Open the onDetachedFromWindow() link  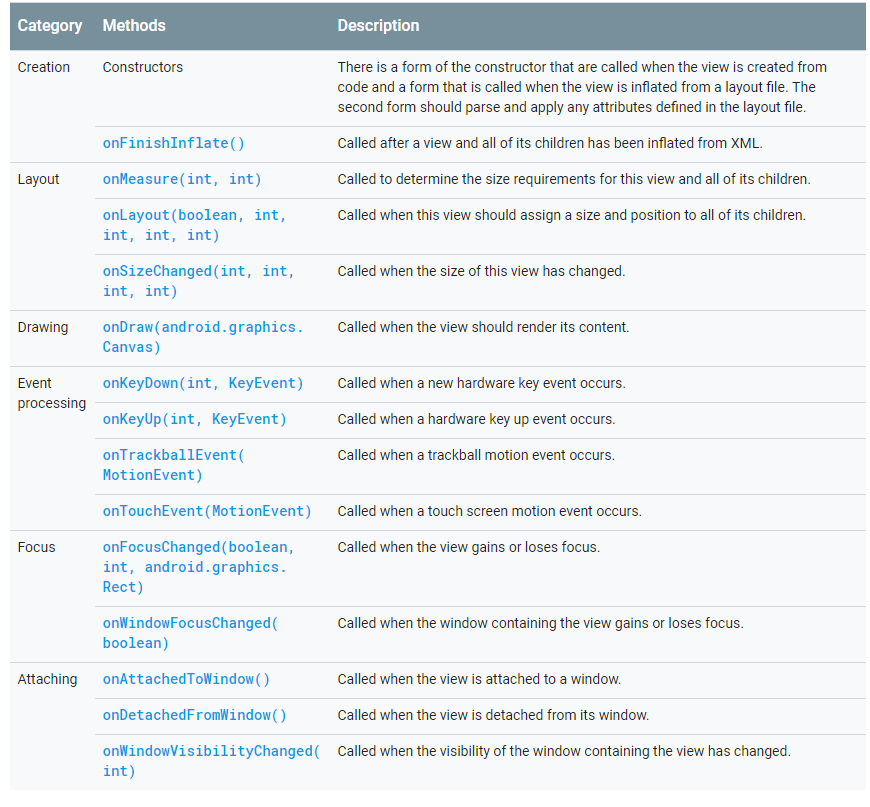pos(194,715)
